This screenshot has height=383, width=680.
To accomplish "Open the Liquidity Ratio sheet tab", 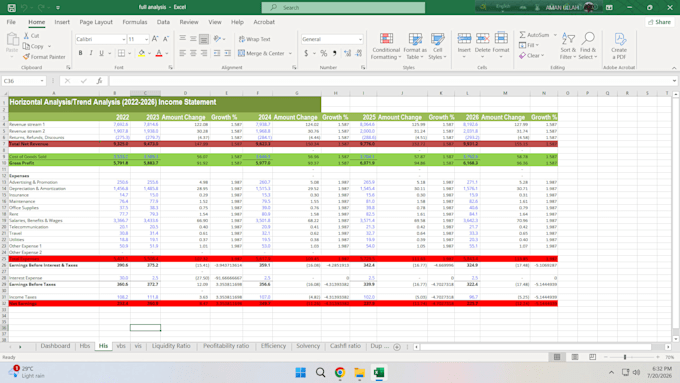I will pos(171,346).
